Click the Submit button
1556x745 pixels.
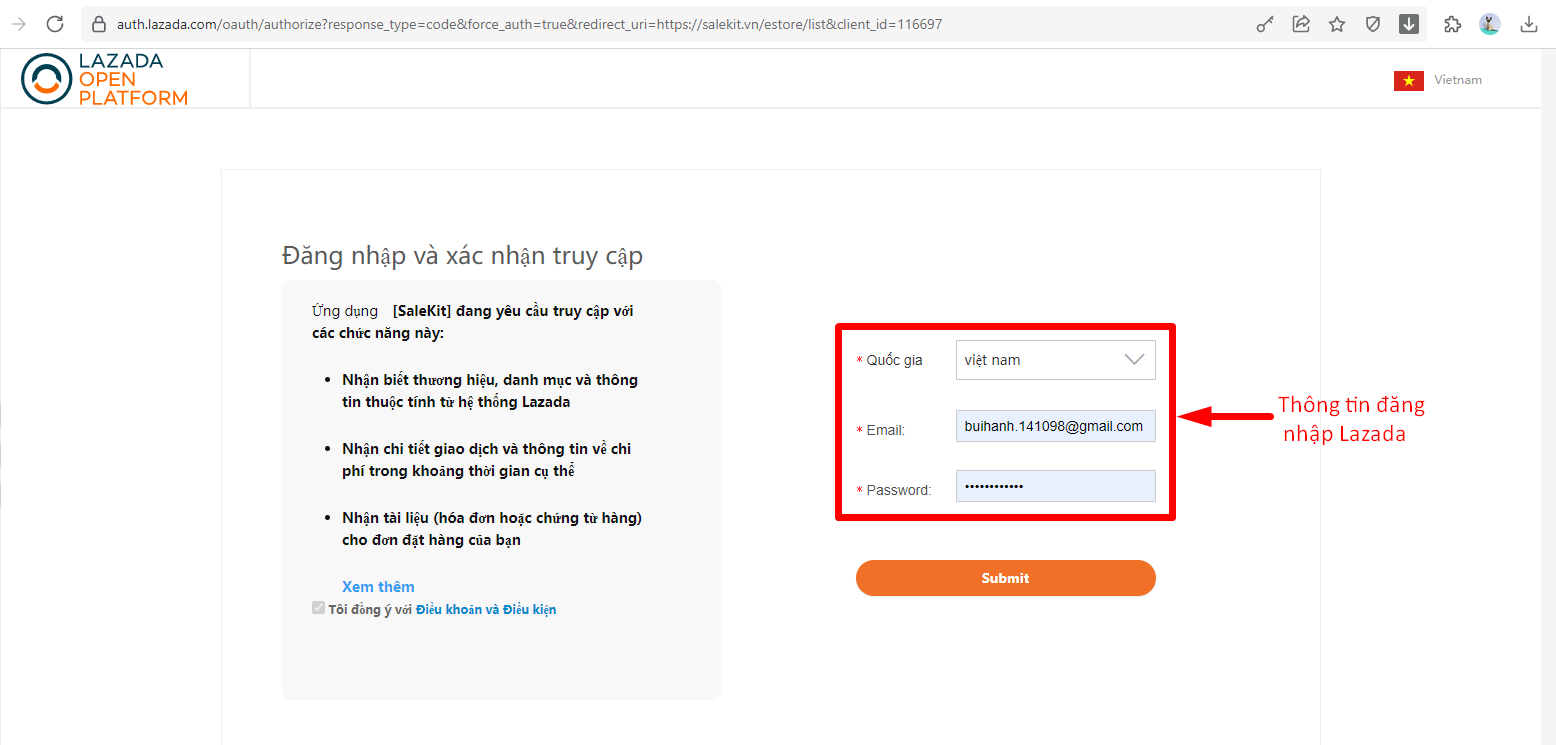[1005, 578]
